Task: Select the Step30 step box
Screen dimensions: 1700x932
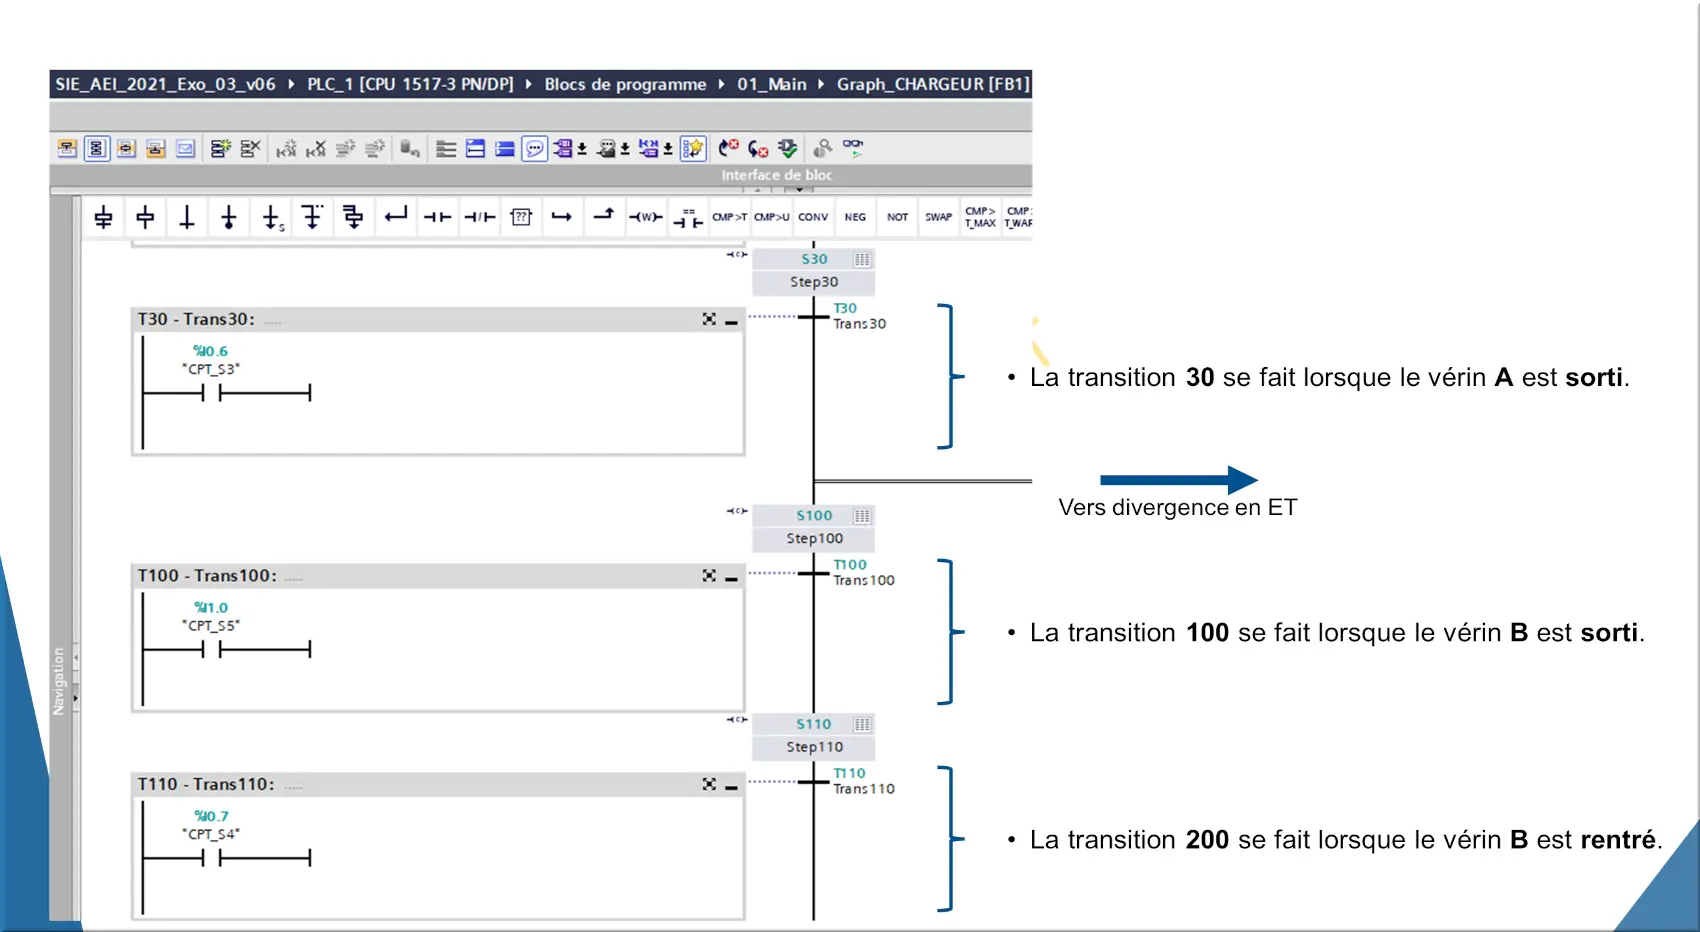Action: point(814,282)
